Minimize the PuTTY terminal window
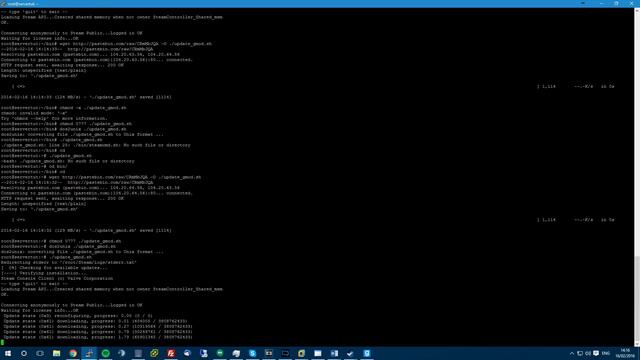The width and height of the screenshot is (640, 360). point(602,3)
